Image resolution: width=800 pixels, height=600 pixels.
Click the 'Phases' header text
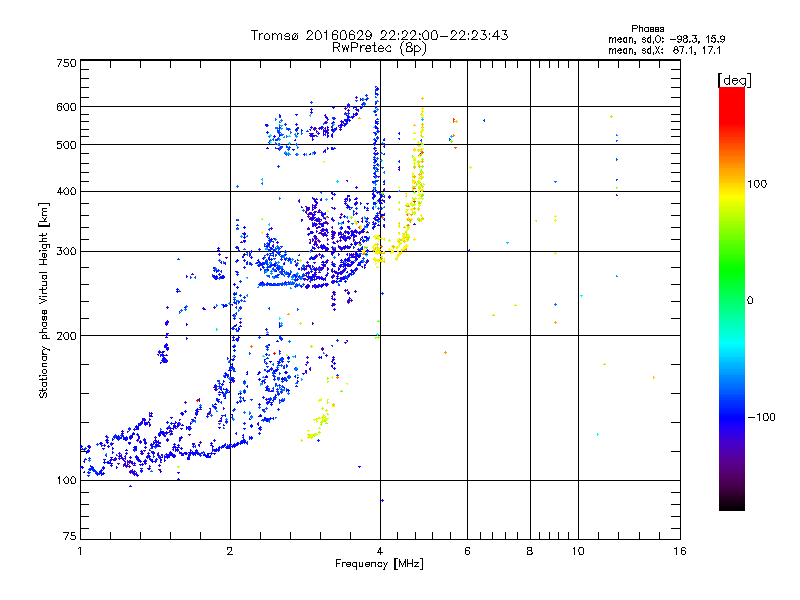click(x=647, y=29)
